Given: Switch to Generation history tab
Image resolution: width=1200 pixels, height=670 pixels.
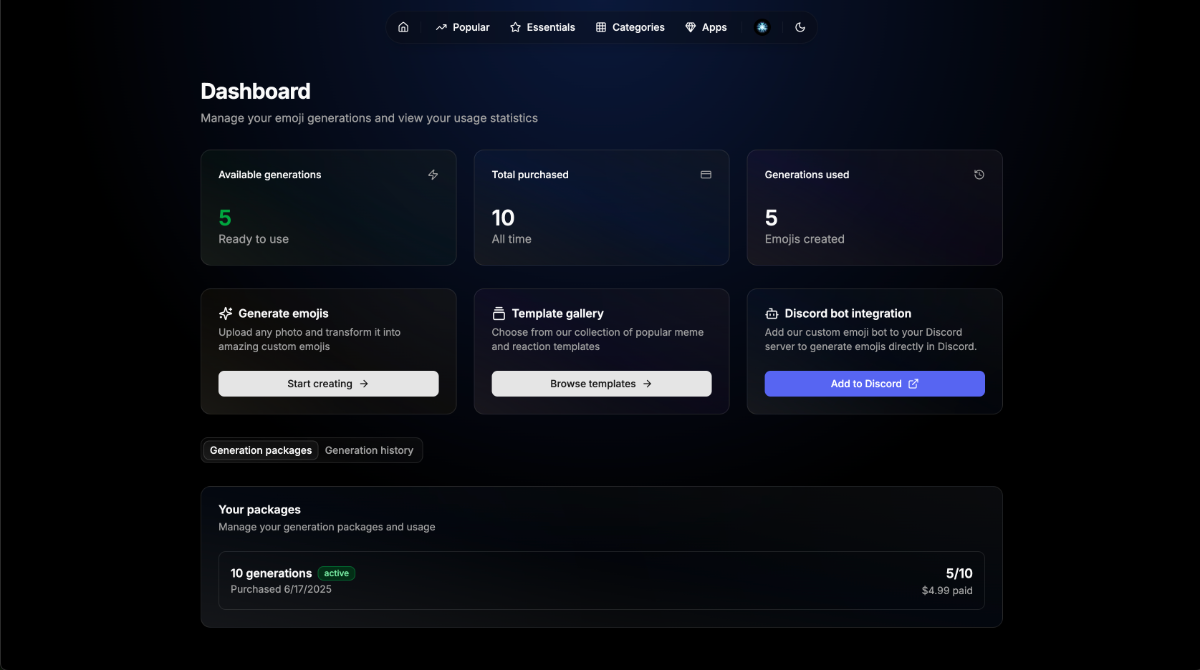Looking at the screenshot, I should [369, 450].
